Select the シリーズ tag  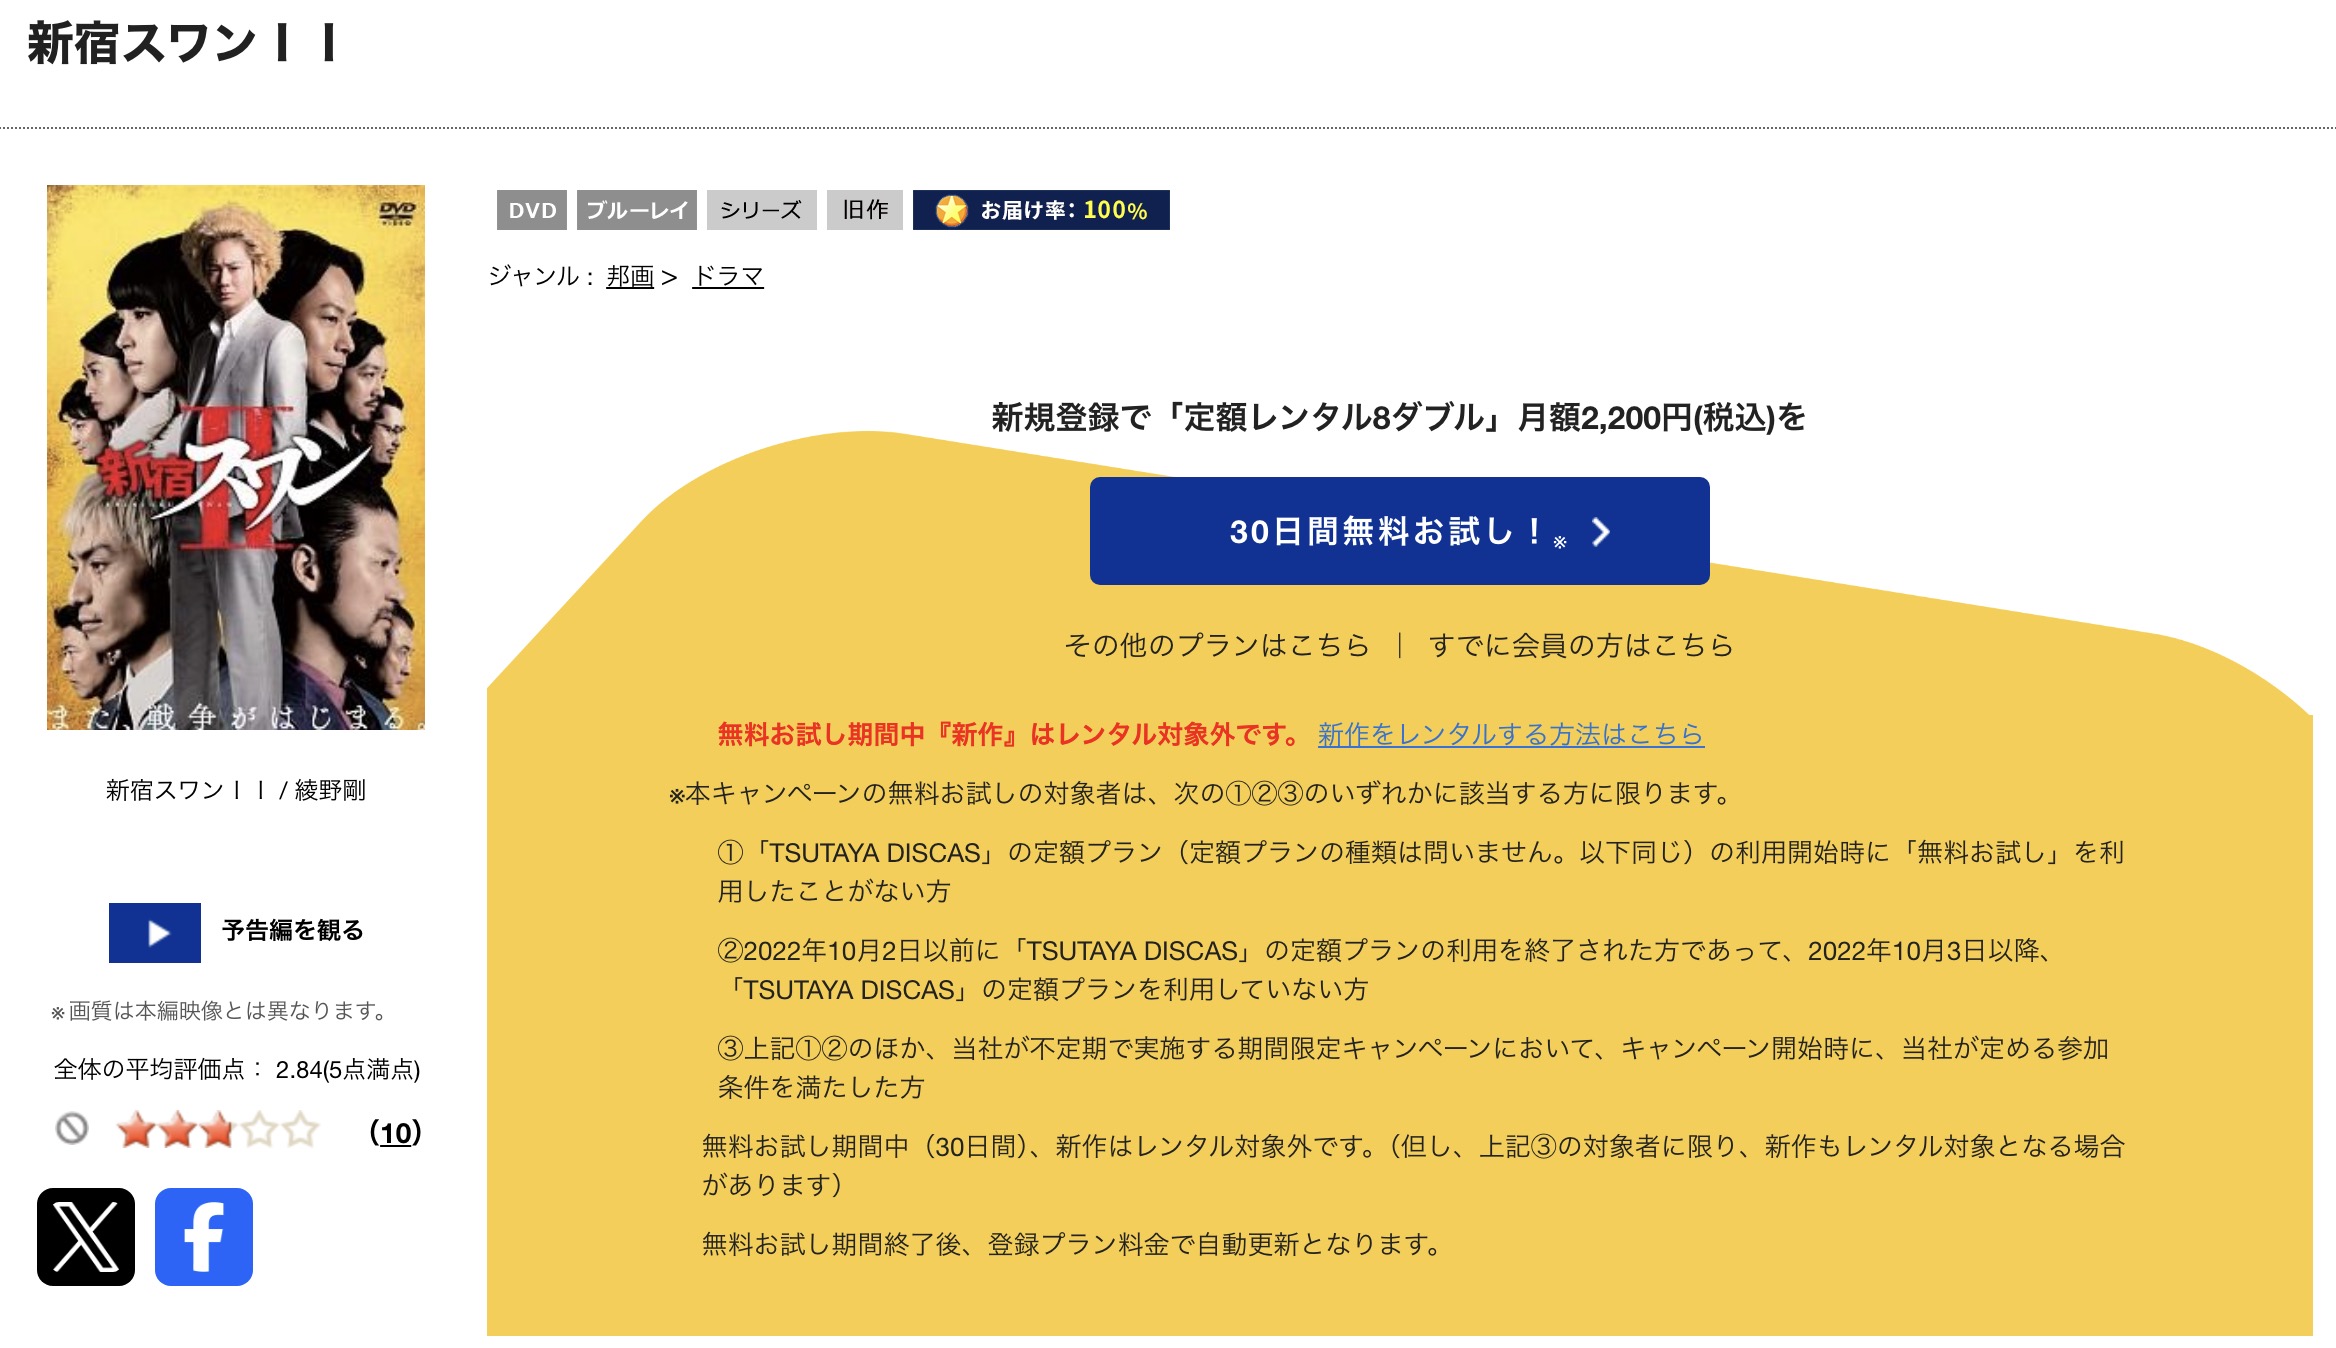pyautogui.click(x=761, y=210)
